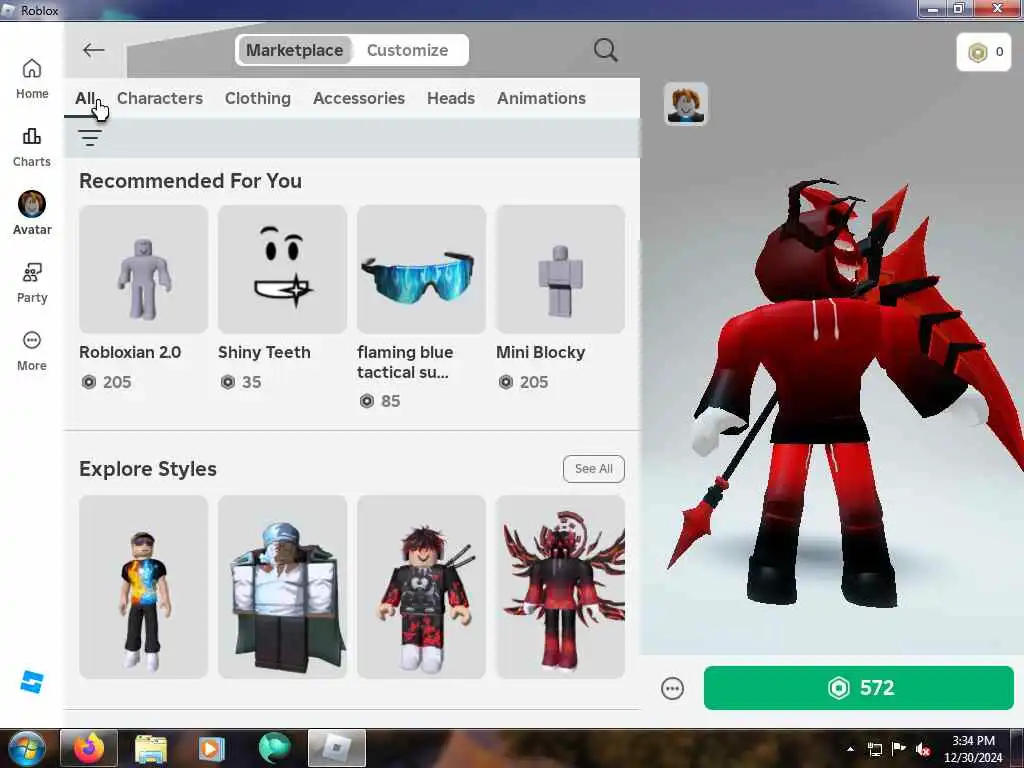The width and height of the screenshot is (1024, 768).
Task: Click the muted volume tray icon
Action: coord(923,750)
